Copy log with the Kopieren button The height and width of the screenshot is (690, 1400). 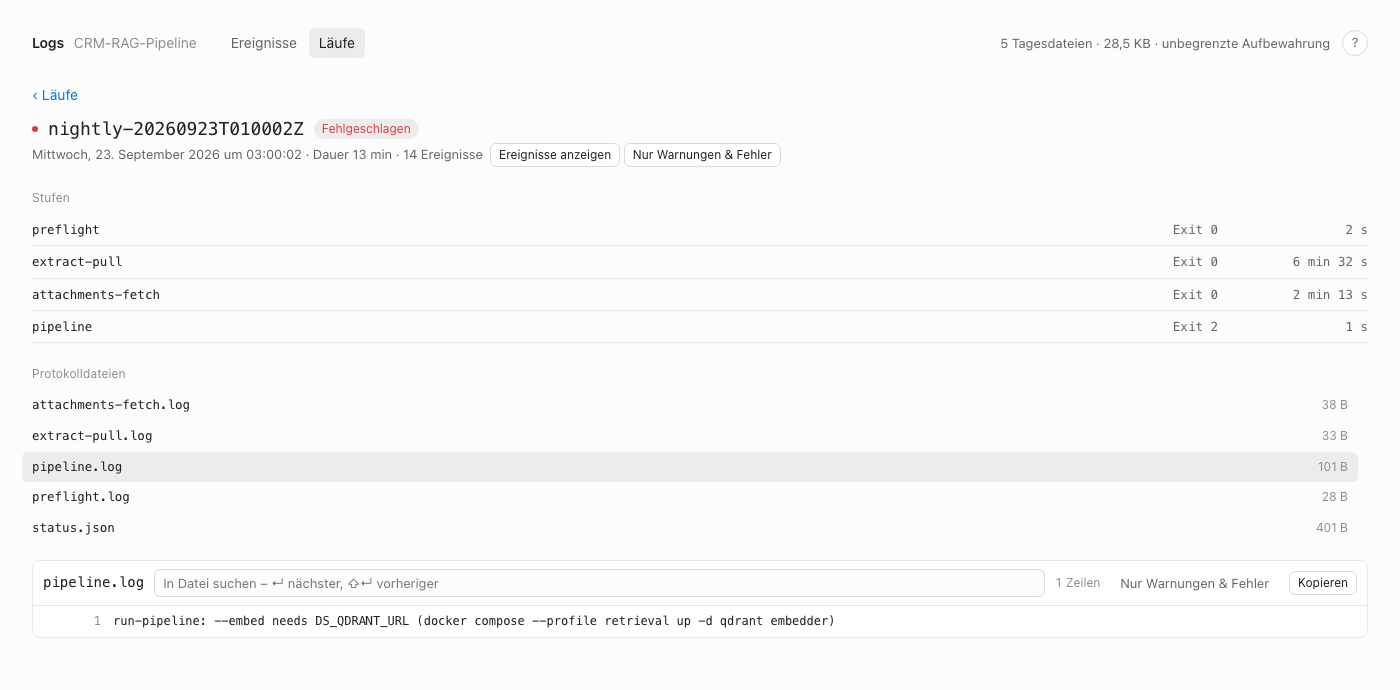1323,583
